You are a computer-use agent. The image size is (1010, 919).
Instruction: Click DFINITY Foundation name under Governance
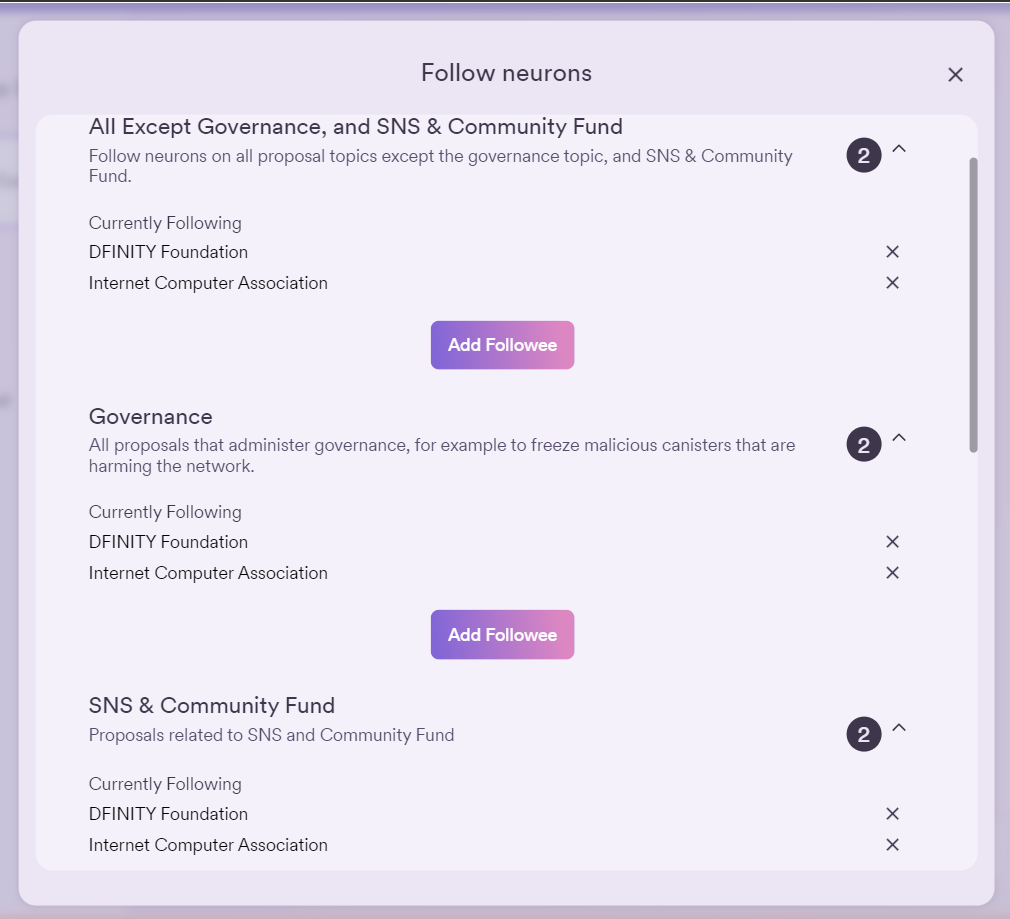[168, 542]
